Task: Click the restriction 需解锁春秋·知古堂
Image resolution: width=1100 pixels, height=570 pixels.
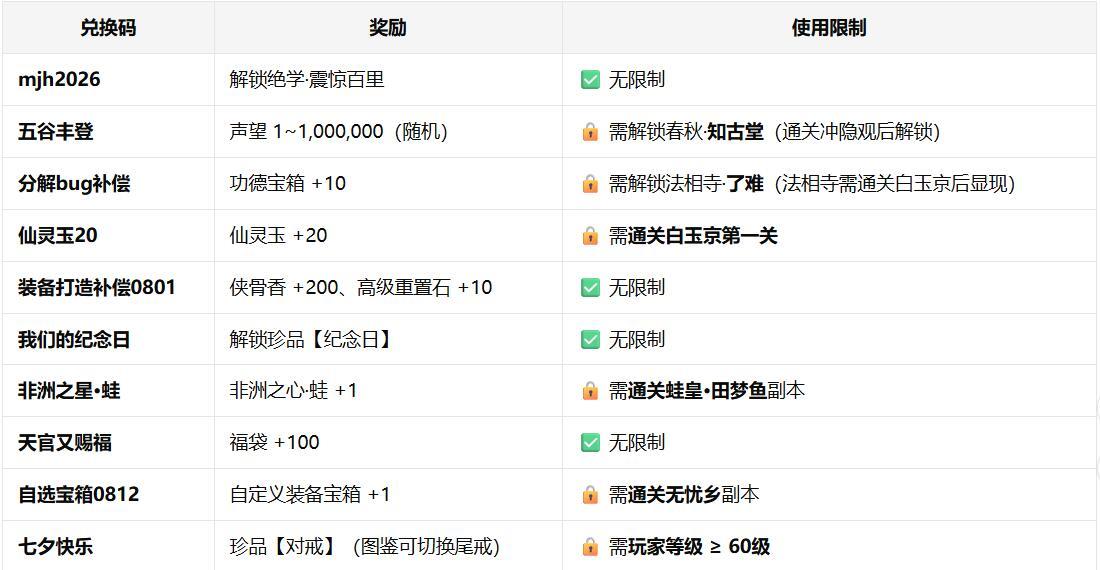Action: pyautogui.click(x=685, y=131)
